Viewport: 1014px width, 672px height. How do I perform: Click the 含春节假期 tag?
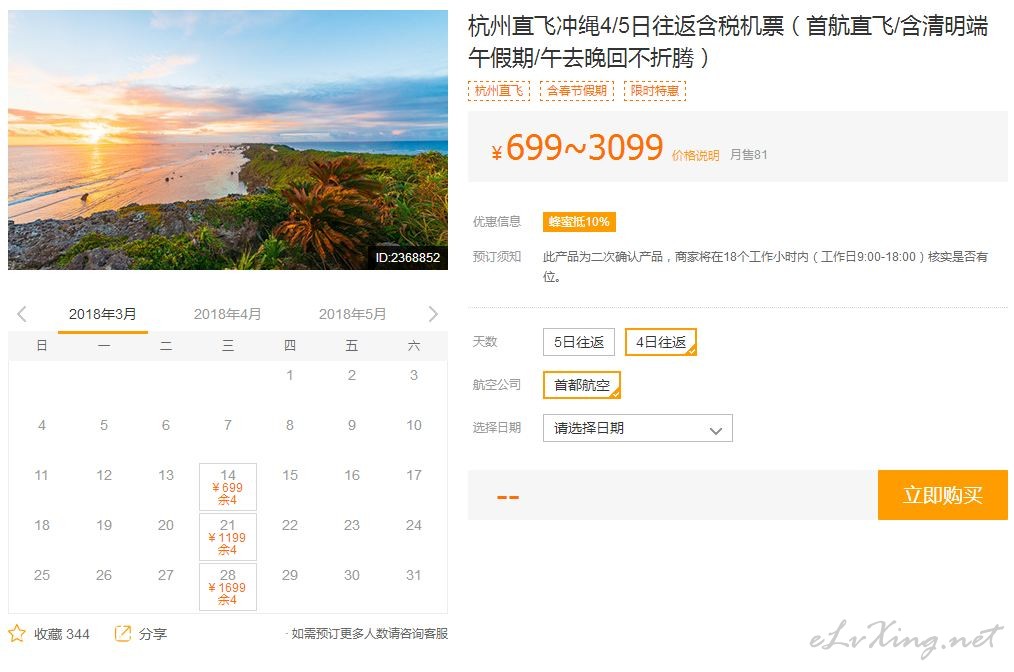[x=577, y=91]
